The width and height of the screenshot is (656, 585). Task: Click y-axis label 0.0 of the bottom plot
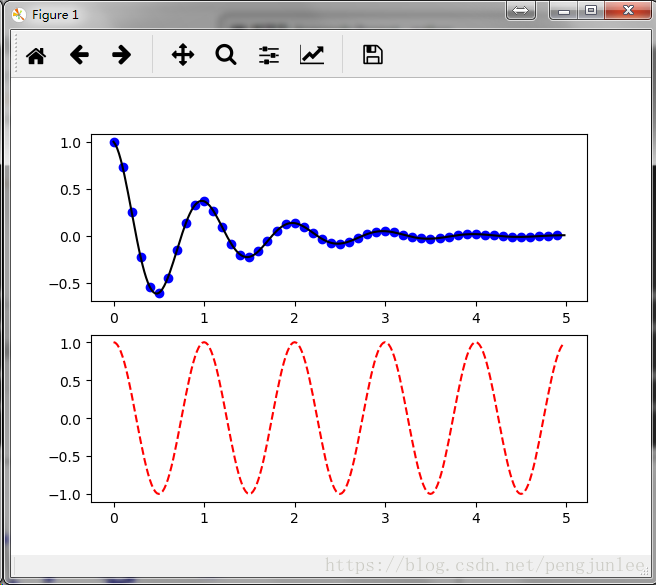(x=70, y=419)
